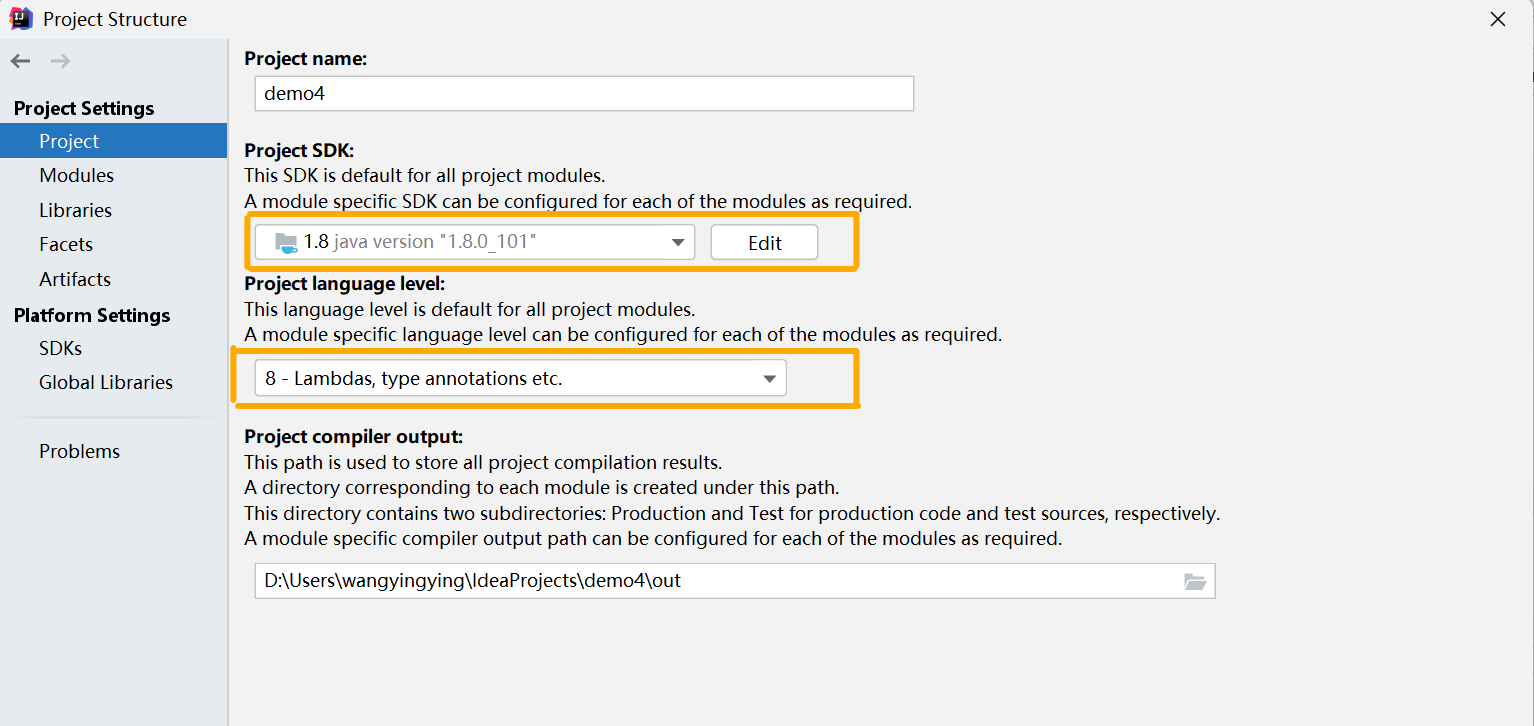
Task: View the Problems list
Action: 79,451
